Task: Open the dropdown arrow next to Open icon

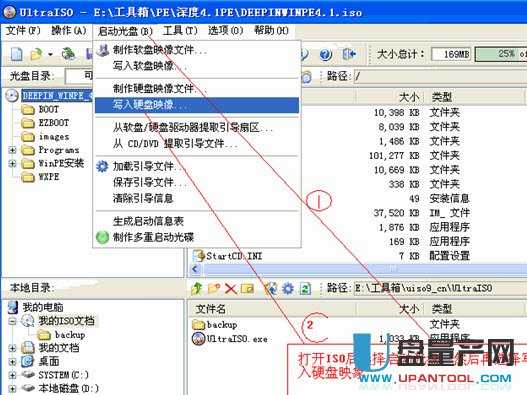Action: point(50,54)
